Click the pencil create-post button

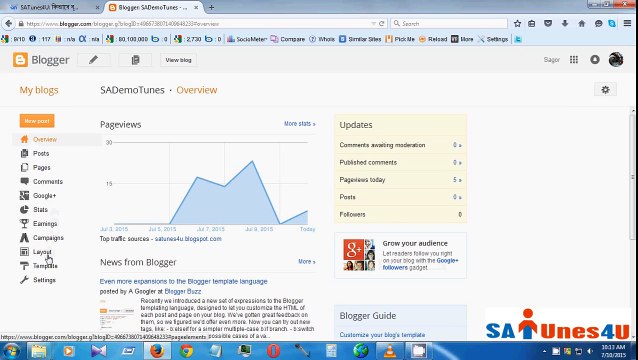pyautogui.click(x=94, y=60)
